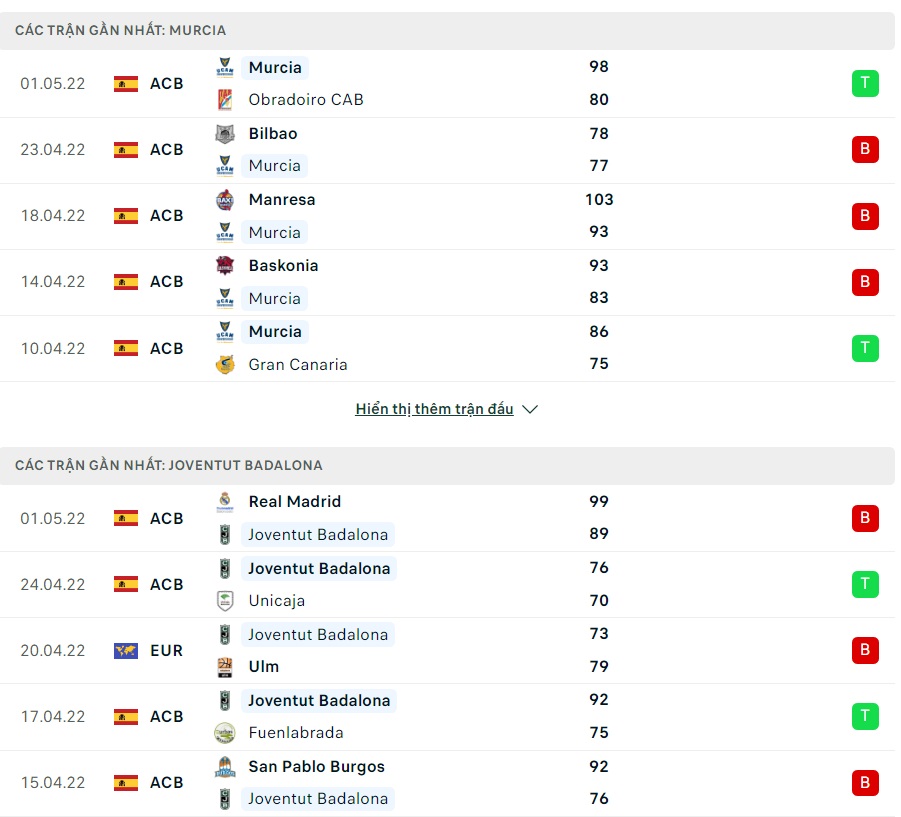Click 'Hiển thị thêm trận đấu' link
Viewport: 901px width, 817px height.
(434, 409)
